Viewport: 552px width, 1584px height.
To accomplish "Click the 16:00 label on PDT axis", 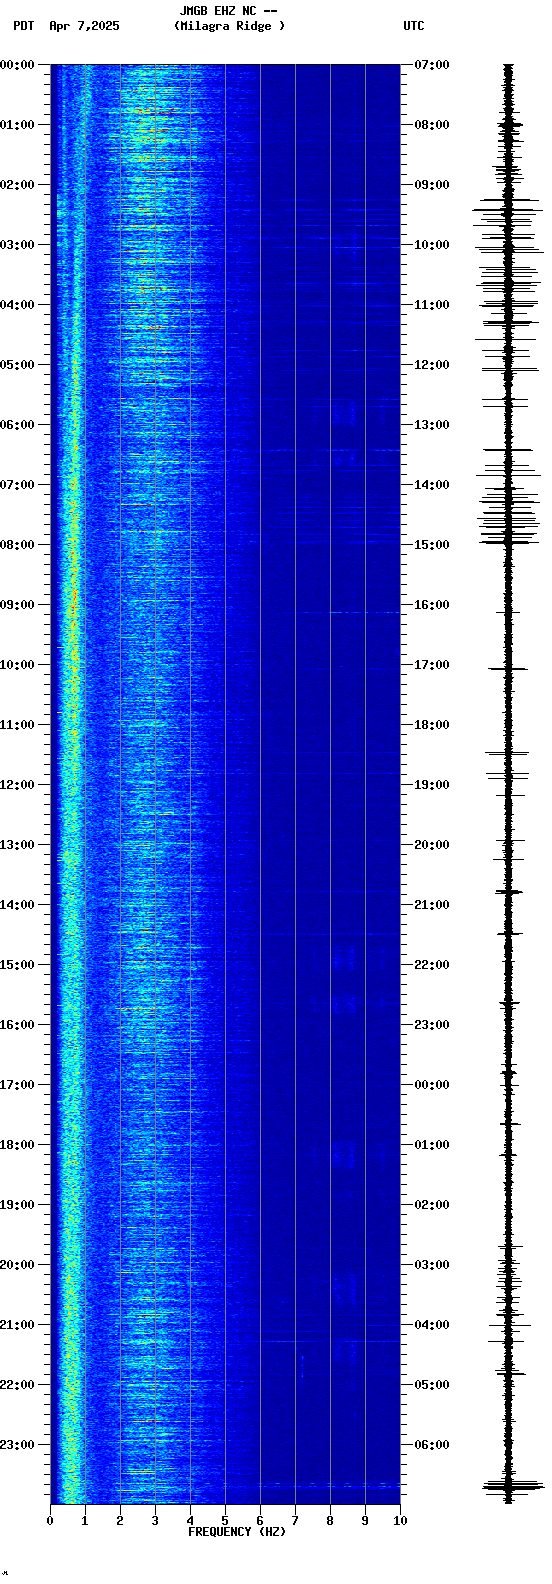I will click(x=17, y=1025).
